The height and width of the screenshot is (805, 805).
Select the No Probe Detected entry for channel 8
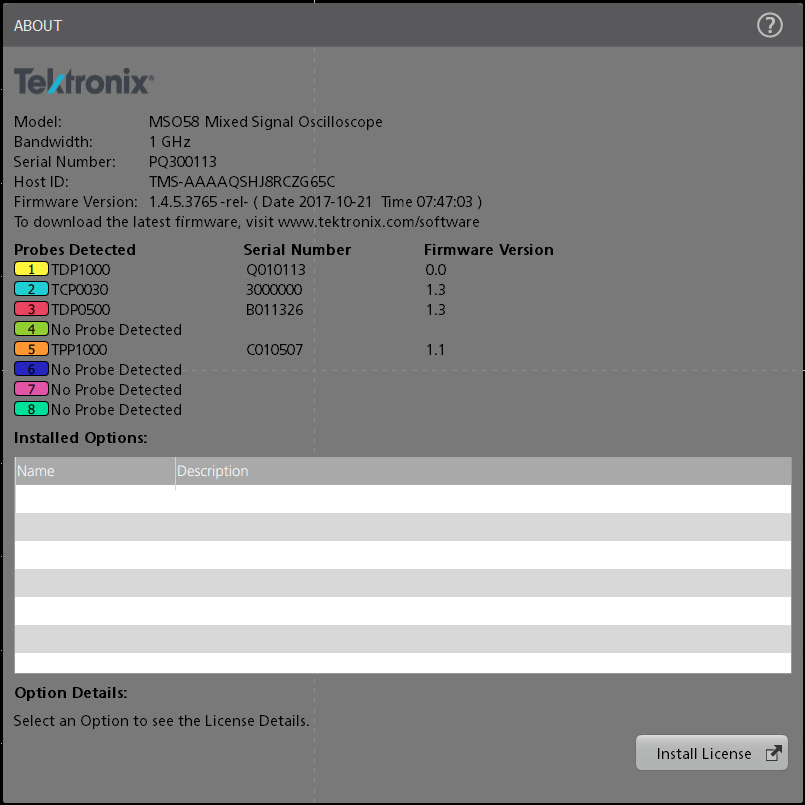[x=117, y=409]
